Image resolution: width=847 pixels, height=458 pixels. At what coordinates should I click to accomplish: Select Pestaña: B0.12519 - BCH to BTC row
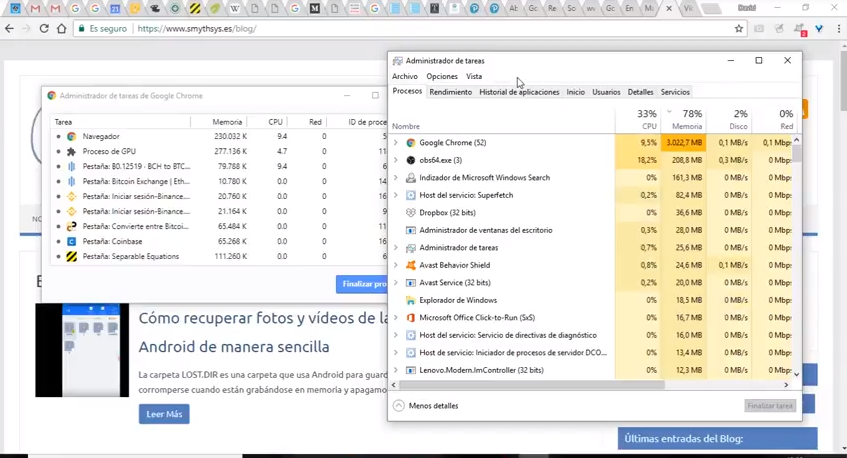[x=219, y=166]
